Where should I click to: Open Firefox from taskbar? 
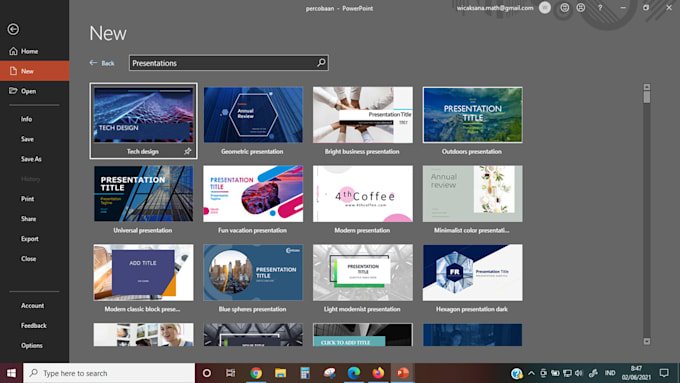378,373
